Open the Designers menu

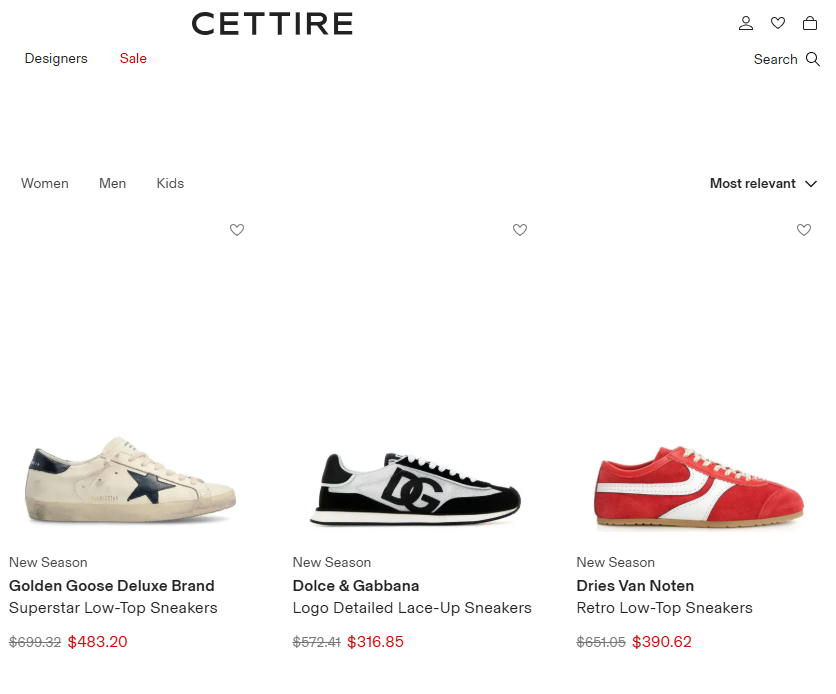pyautogui.click(x=56, y=59)
